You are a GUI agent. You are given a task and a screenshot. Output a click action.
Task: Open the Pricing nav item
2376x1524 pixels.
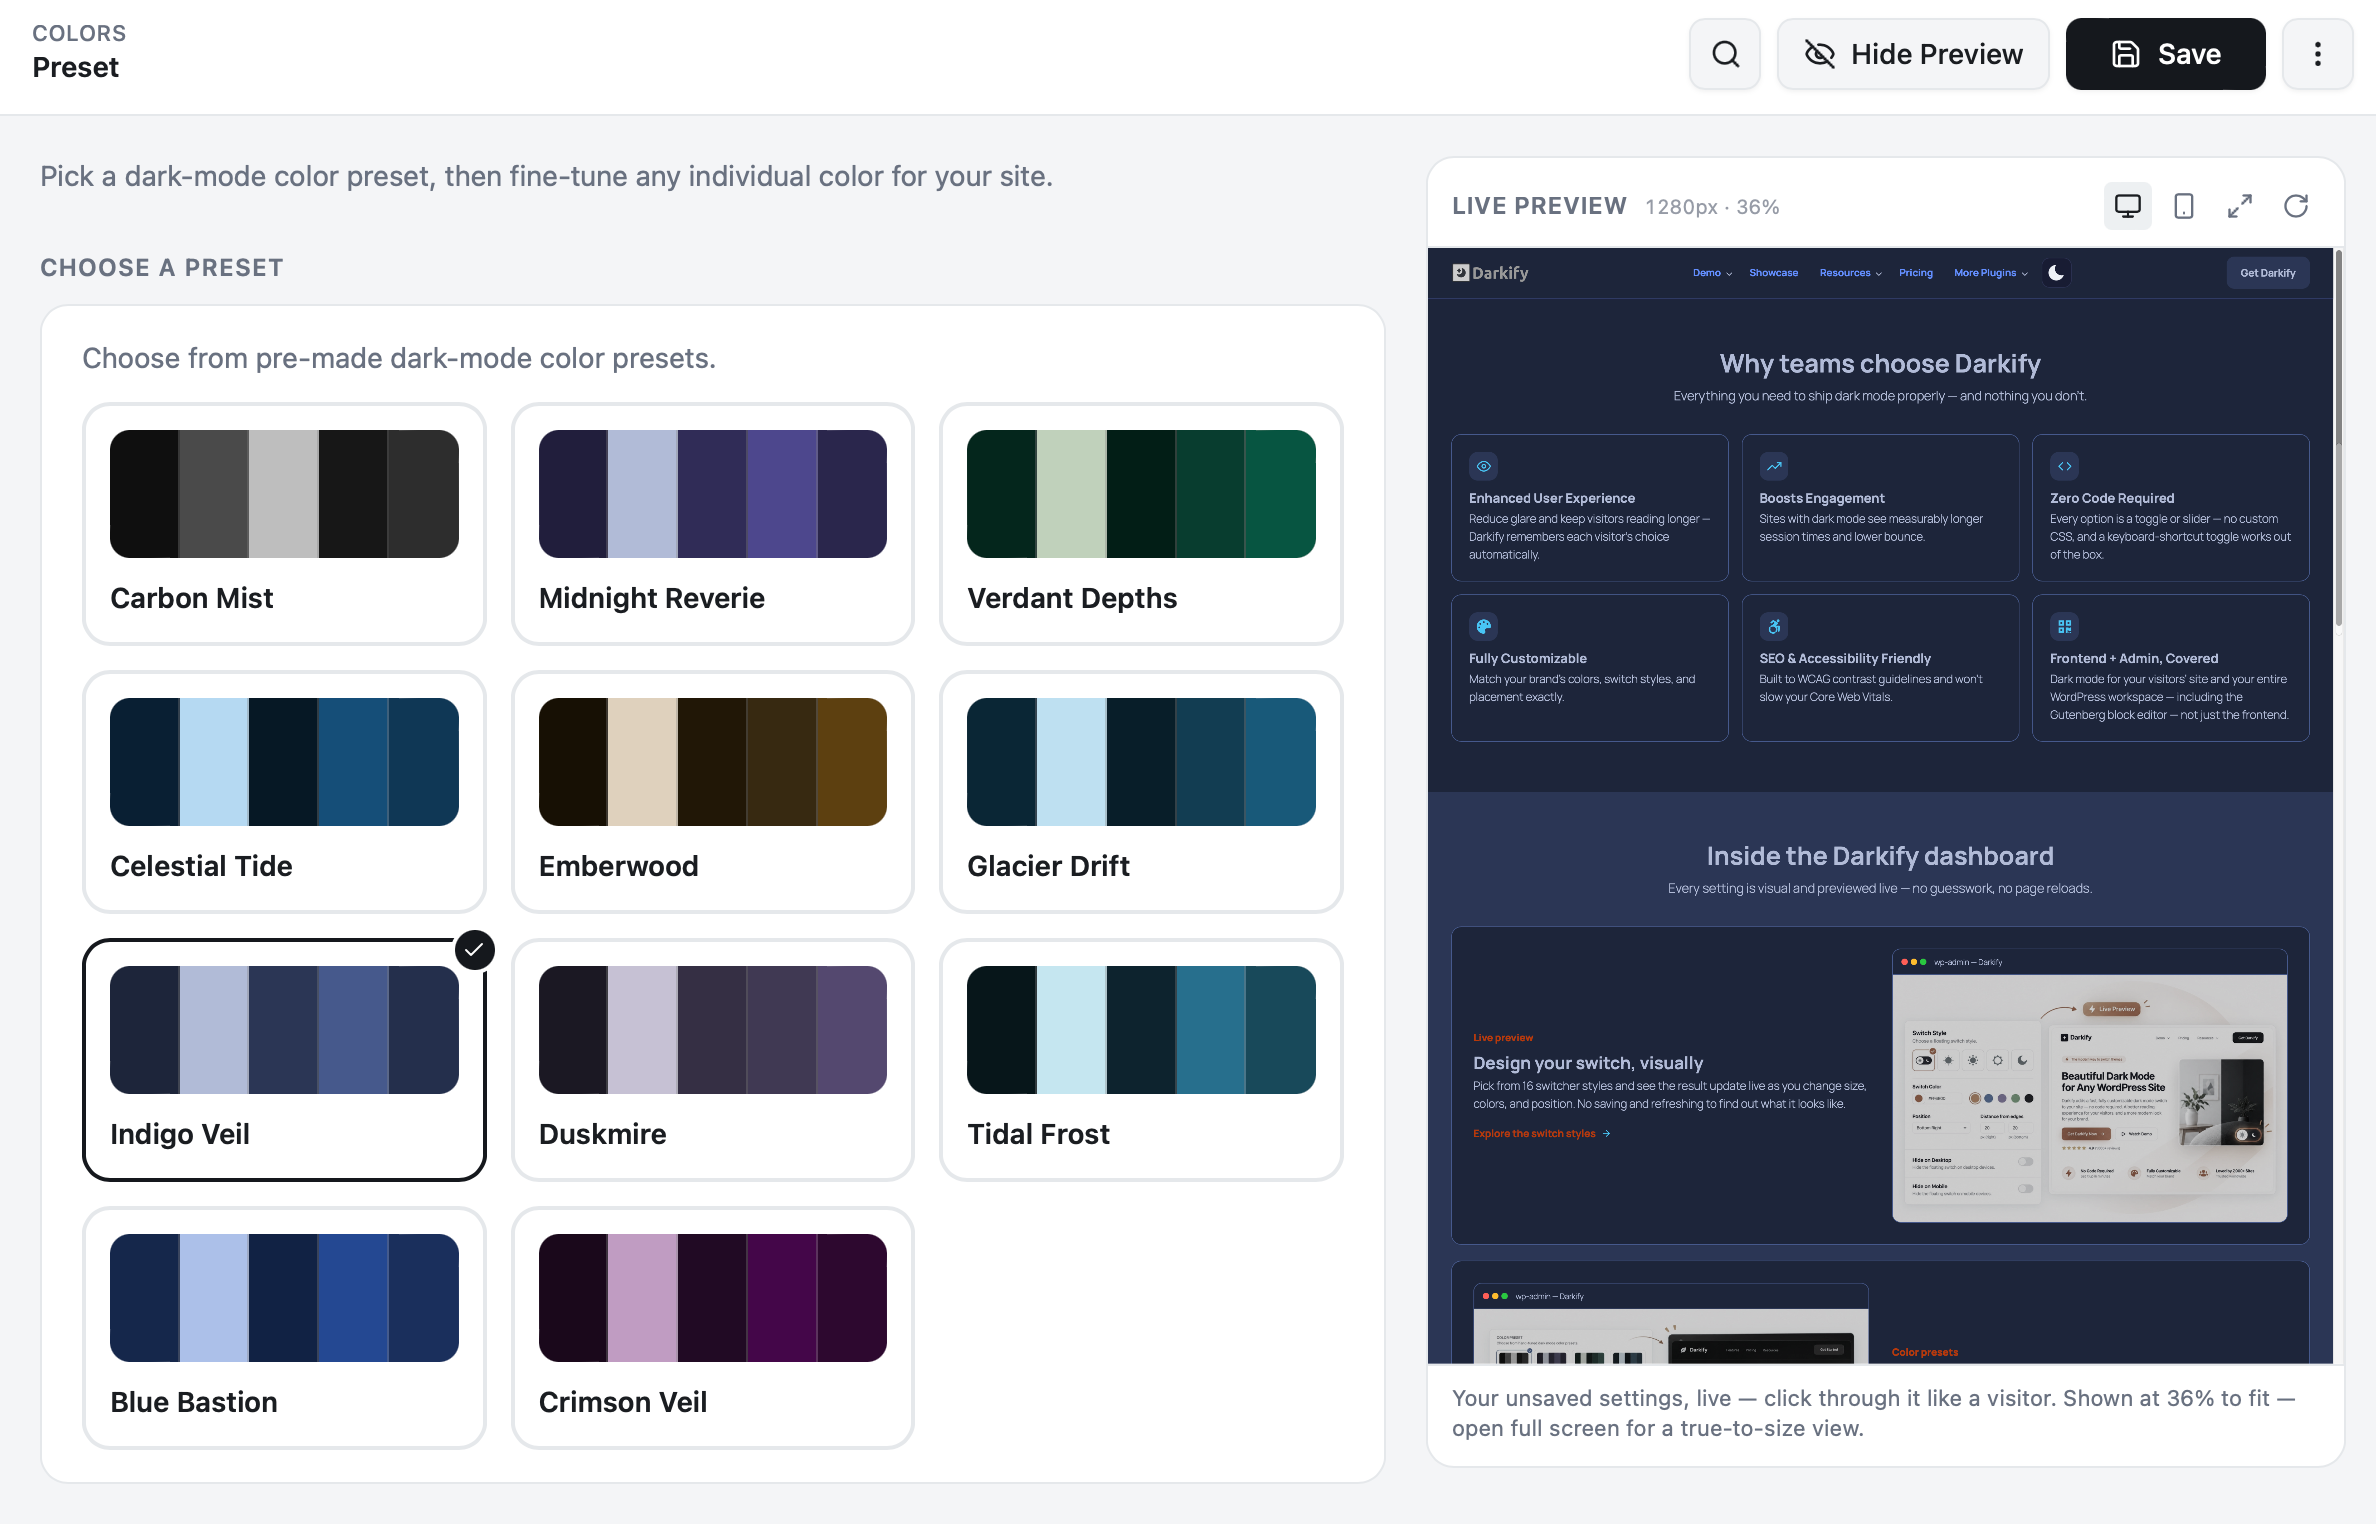pyautogui.click(x=1916, y=273)
